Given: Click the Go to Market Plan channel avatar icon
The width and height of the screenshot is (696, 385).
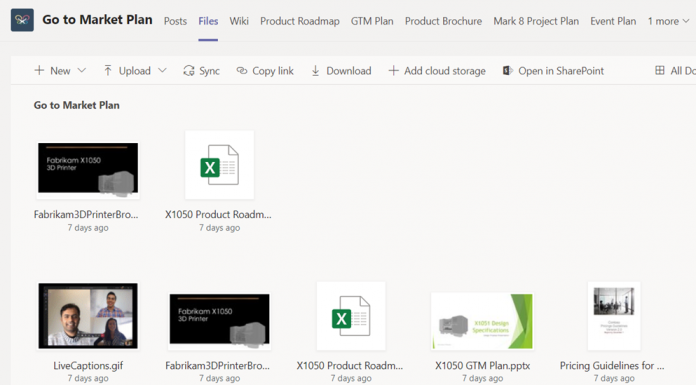Looking at the screenshot, I should click(22, 20).
